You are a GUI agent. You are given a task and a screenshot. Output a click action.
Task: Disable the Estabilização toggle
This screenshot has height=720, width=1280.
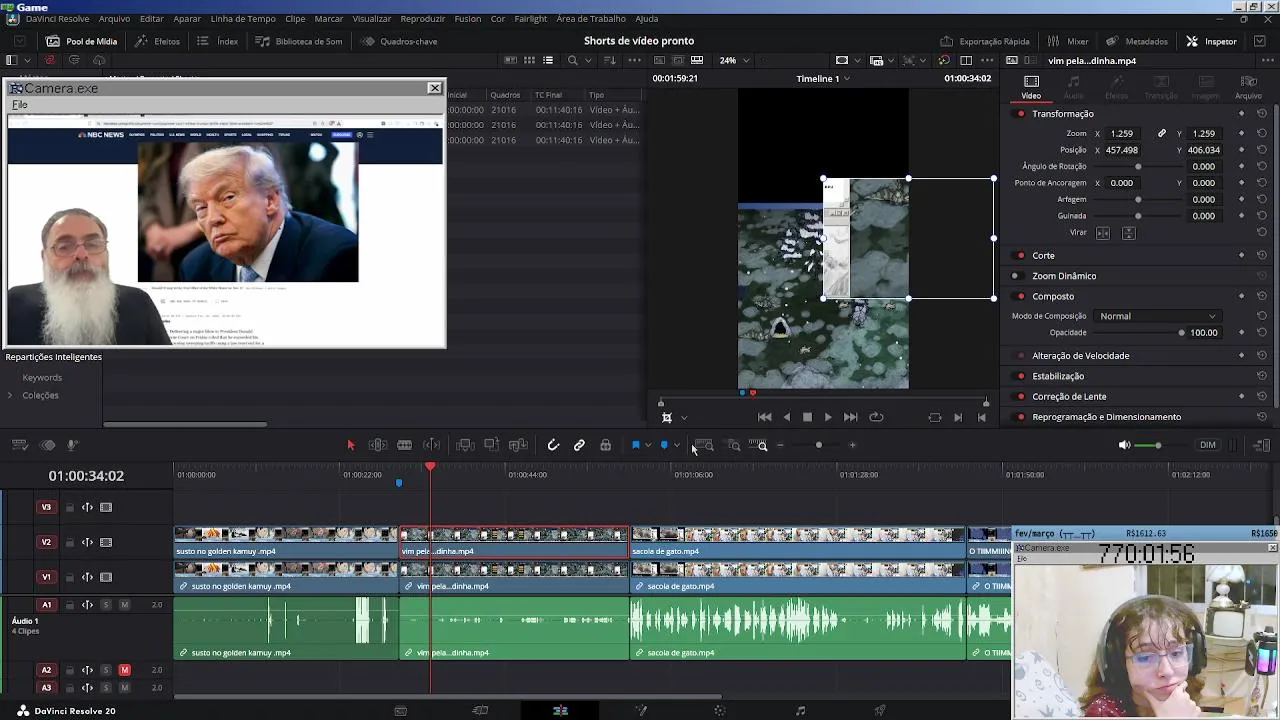point(1021,376)
